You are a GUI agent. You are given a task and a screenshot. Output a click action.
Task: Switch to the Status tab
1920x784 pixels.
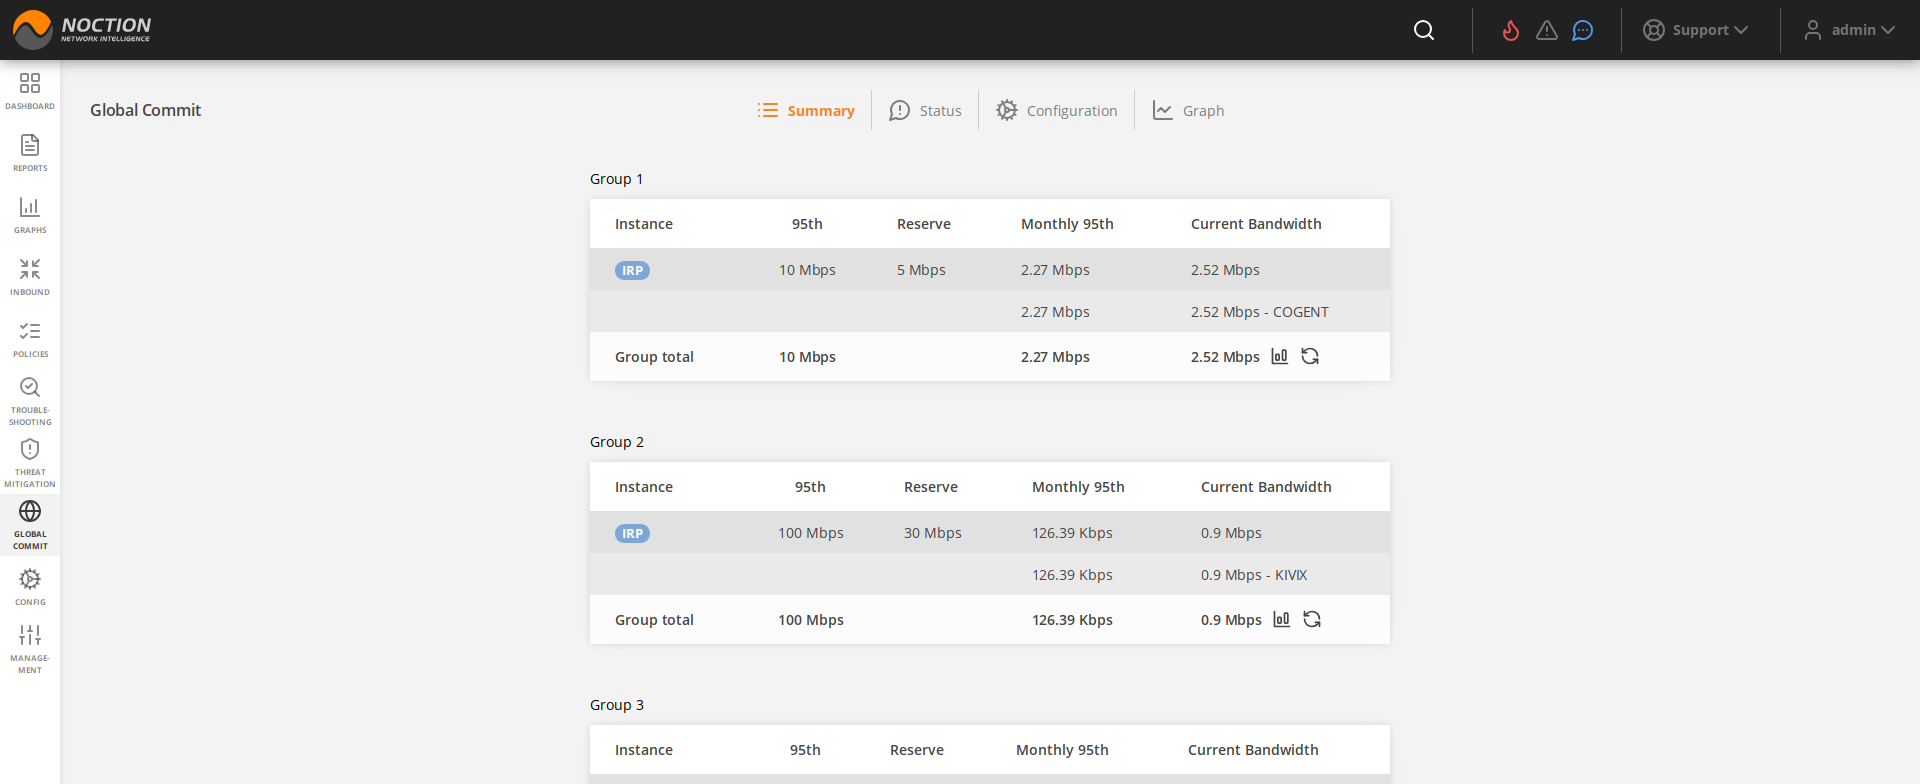(x=926, y=110)
